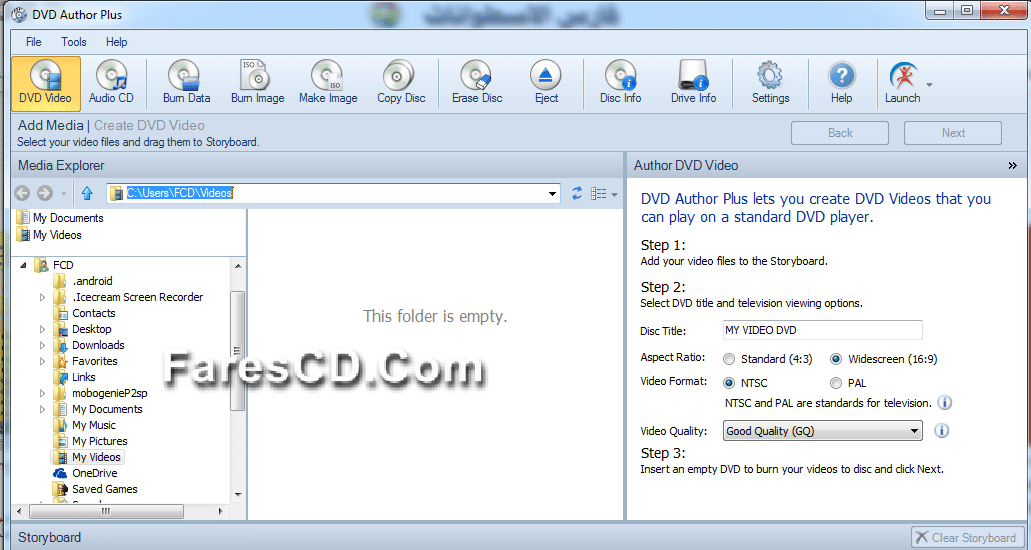Select My Documents shortcut at top
The image size is (1031, 550).
[x=68, y=218]
